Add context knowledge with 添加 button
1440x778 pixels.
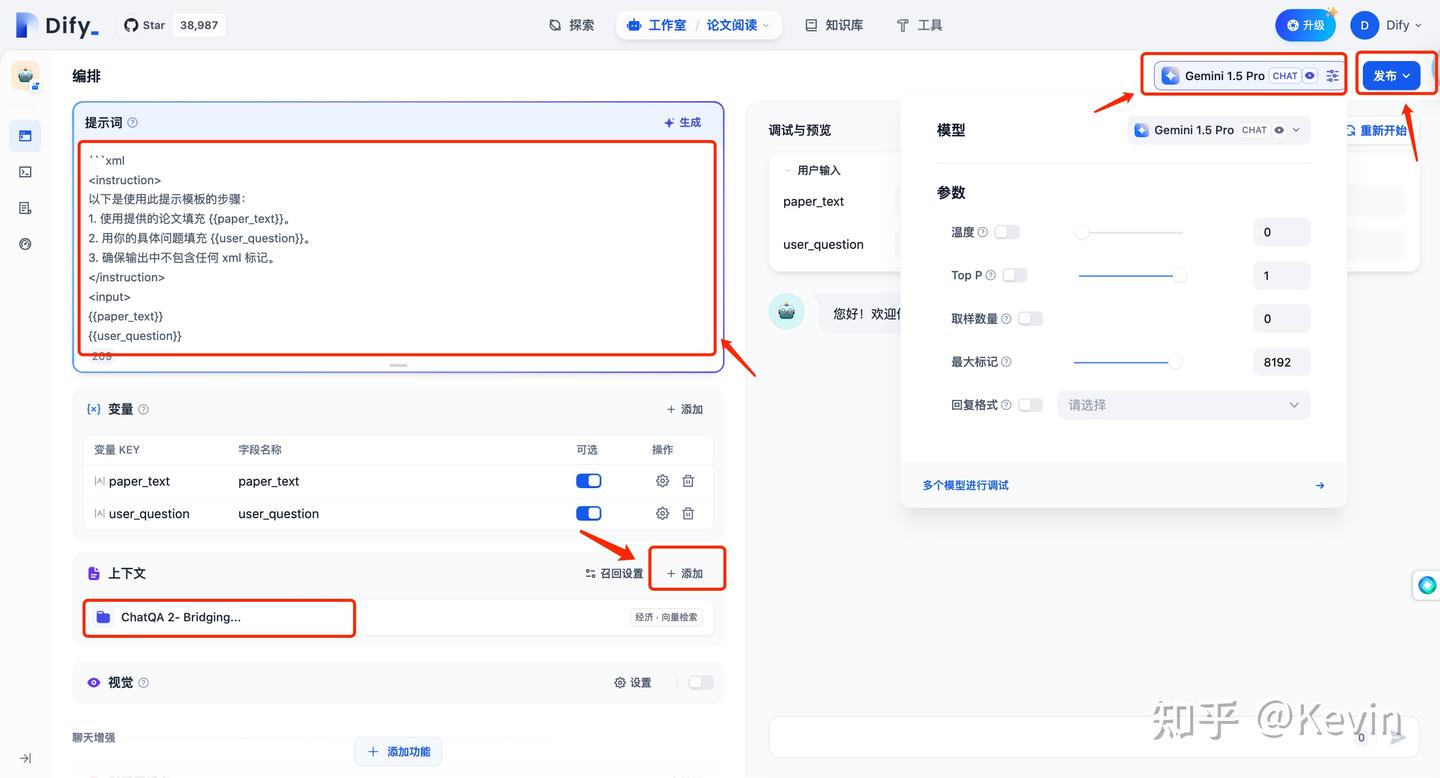click(x=686, y=573)
